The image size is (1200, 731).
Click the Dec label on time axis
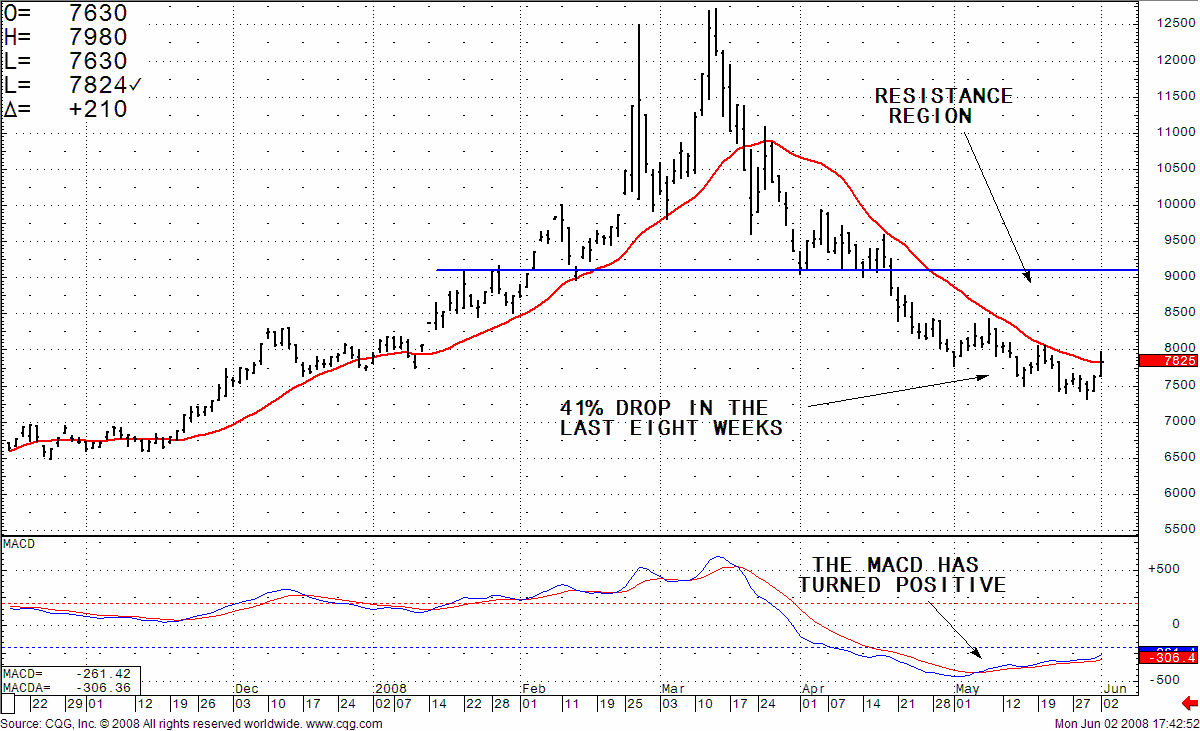(246, 689)
